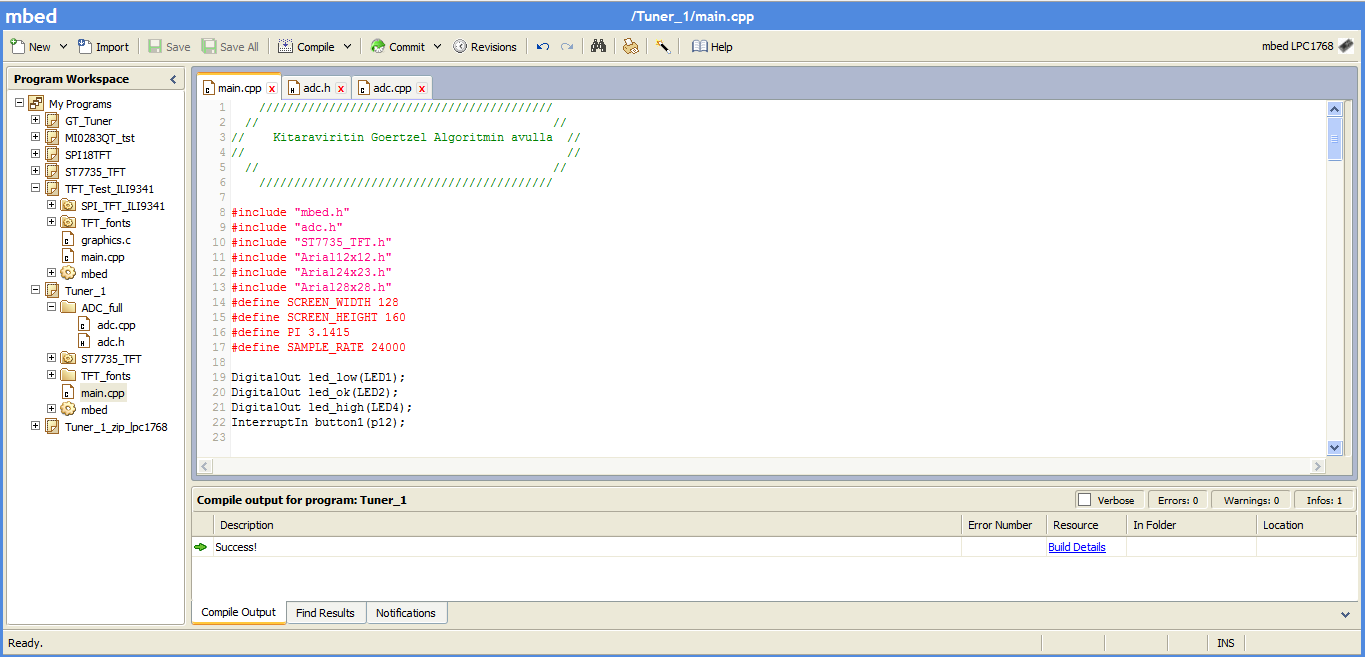Click the INS indicator in status bar

pyautogui.click(x=1225, y=643)
